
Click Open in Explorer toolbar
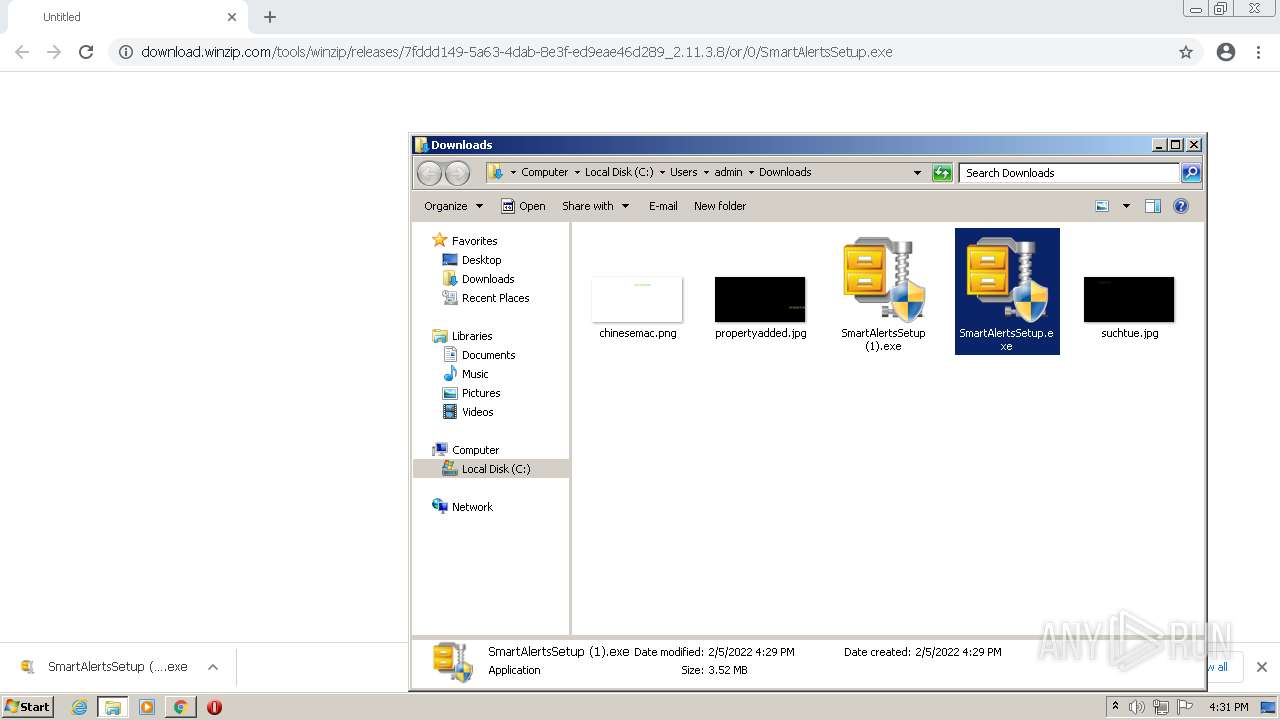(x=523, y=206)
